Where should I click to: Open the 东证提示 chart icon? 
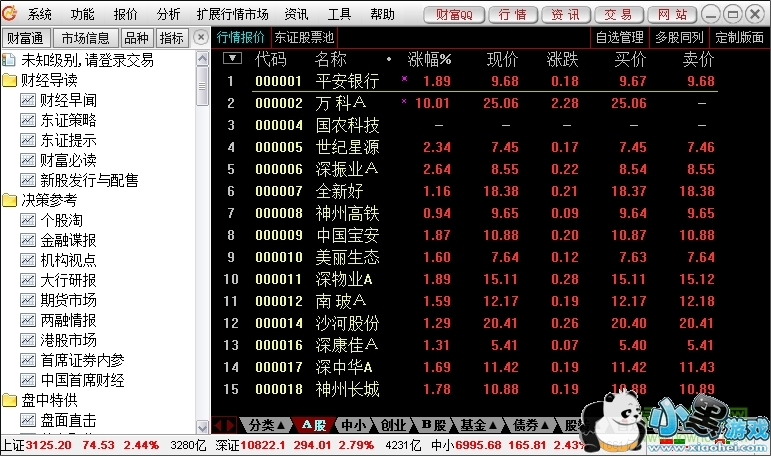[28, 140]
